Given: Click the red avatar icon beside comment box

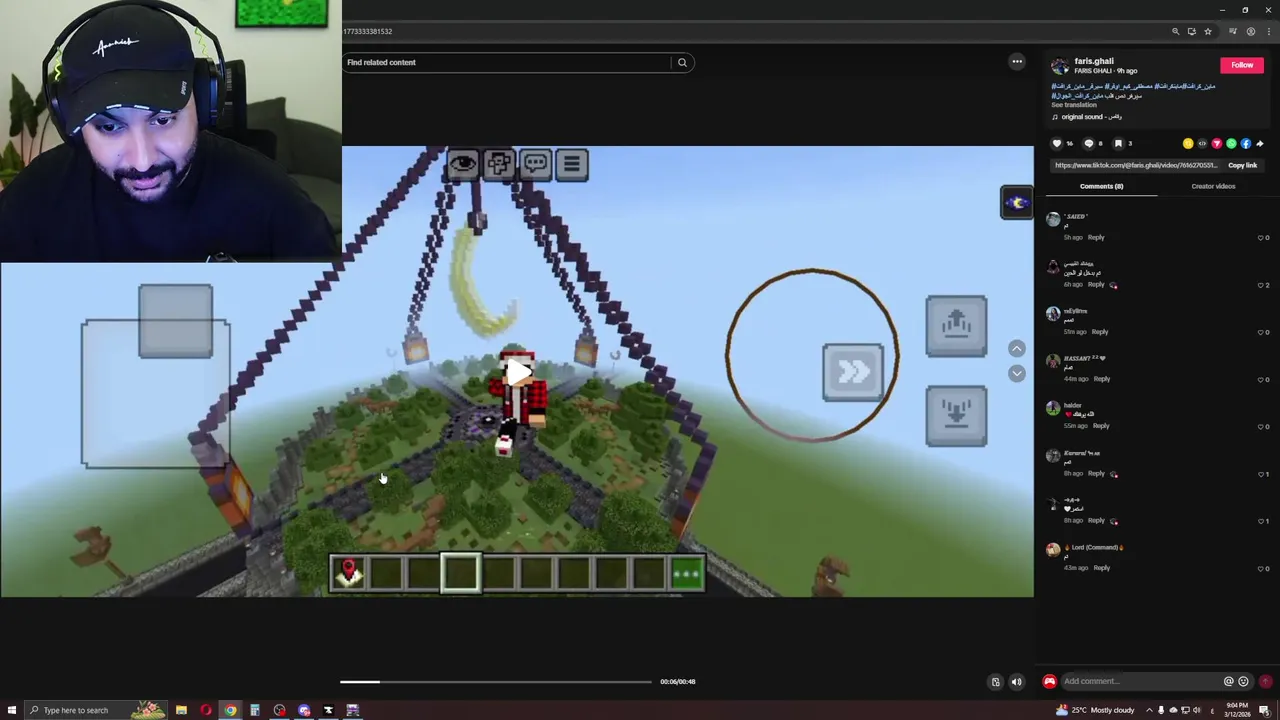Looking at the screenshot, I should coord(1049,681).
